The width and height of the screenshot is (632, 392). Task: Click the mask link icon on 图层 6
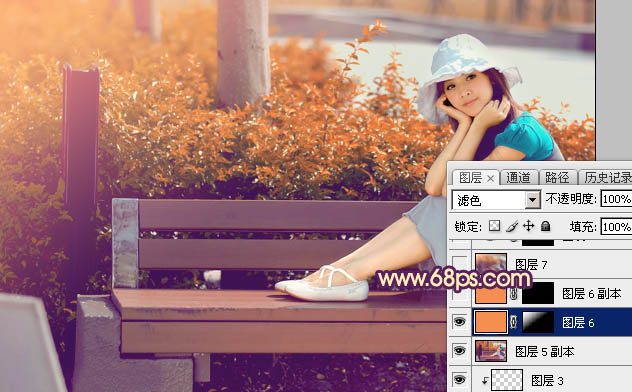(514, 322)
